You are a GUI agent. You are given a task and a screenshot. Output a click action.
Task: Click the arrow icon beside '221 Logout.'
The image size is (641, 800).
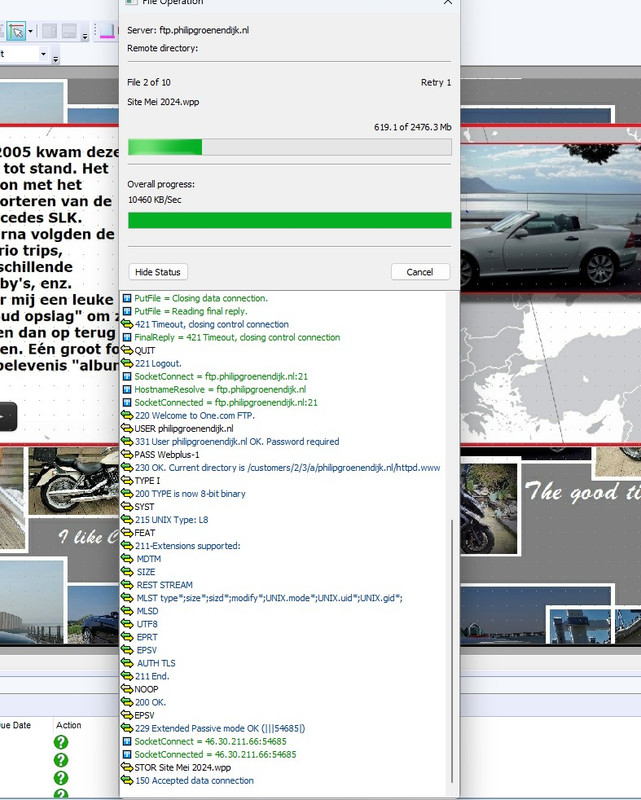pos(127,363)
